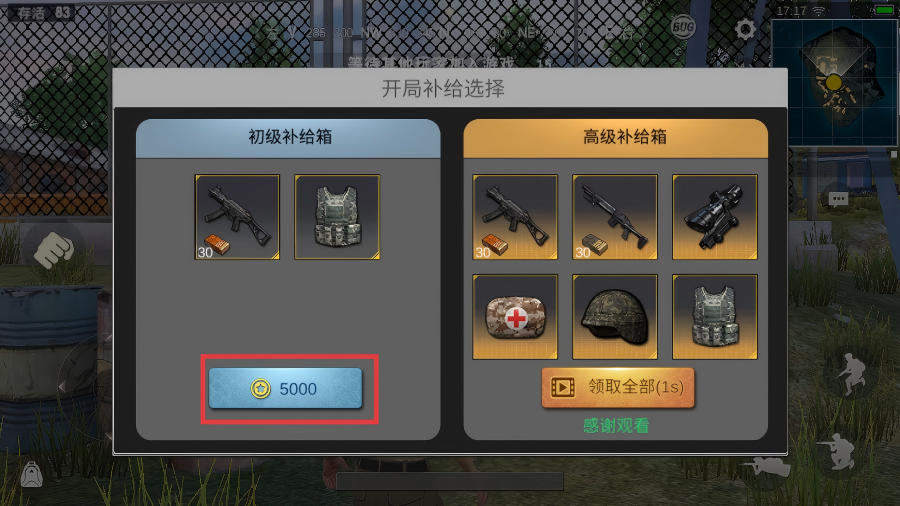Choose the first aid kit item
This screenshot has height=506, width=900.
515,317
